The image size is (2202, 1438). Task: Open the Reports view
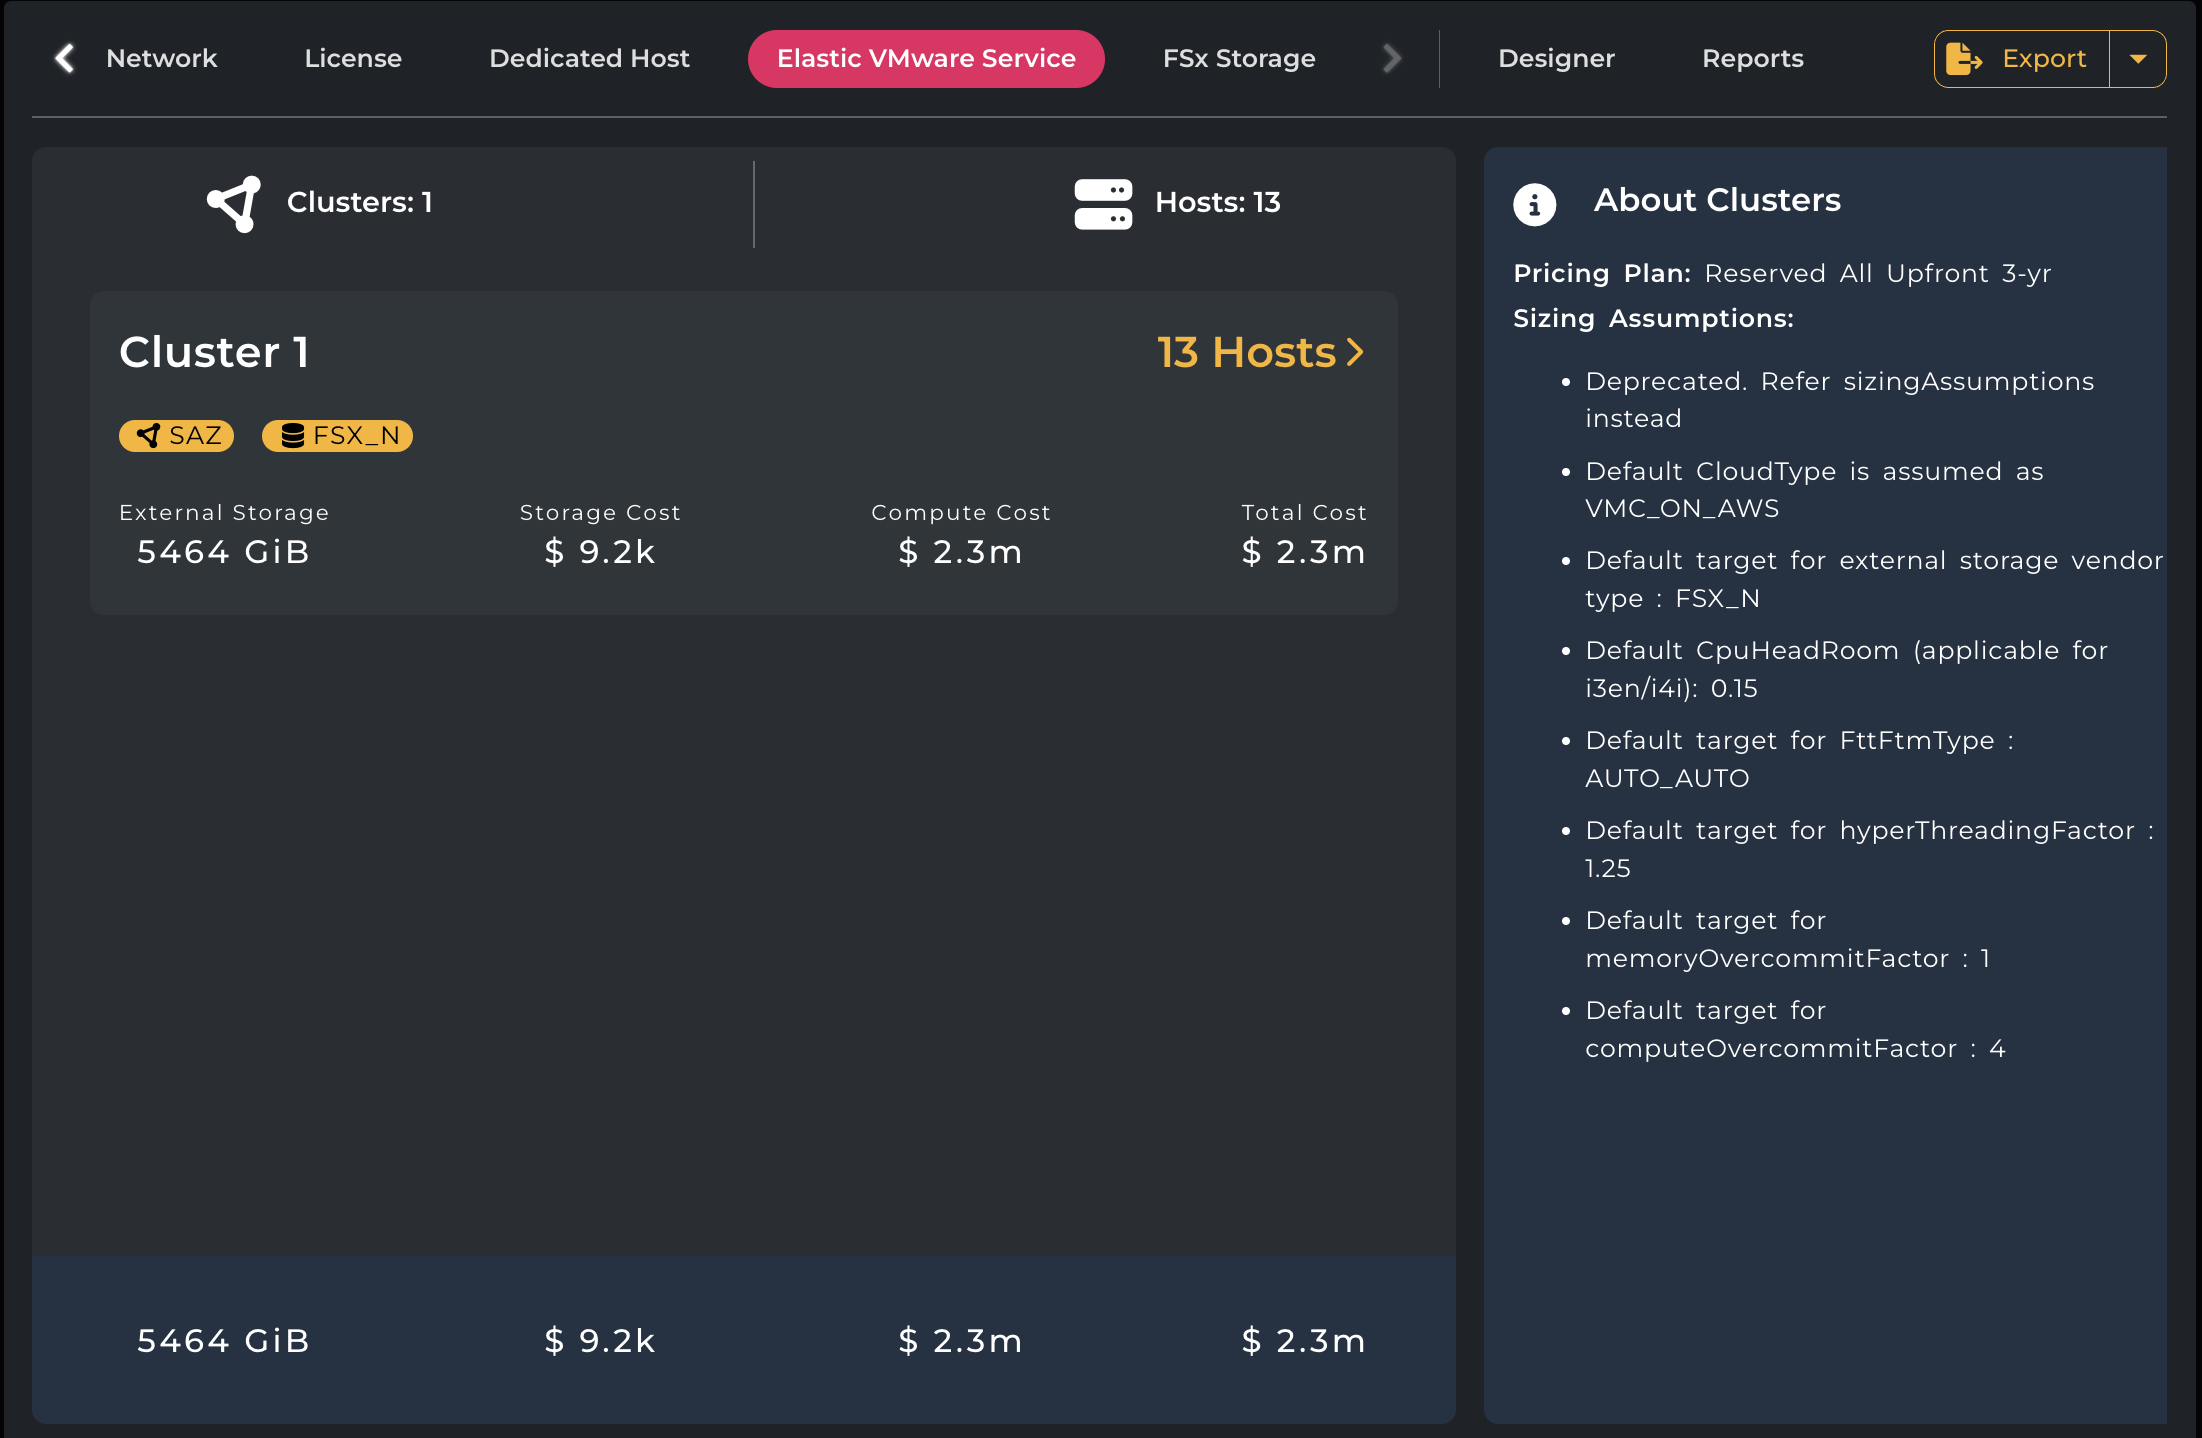1753,58
